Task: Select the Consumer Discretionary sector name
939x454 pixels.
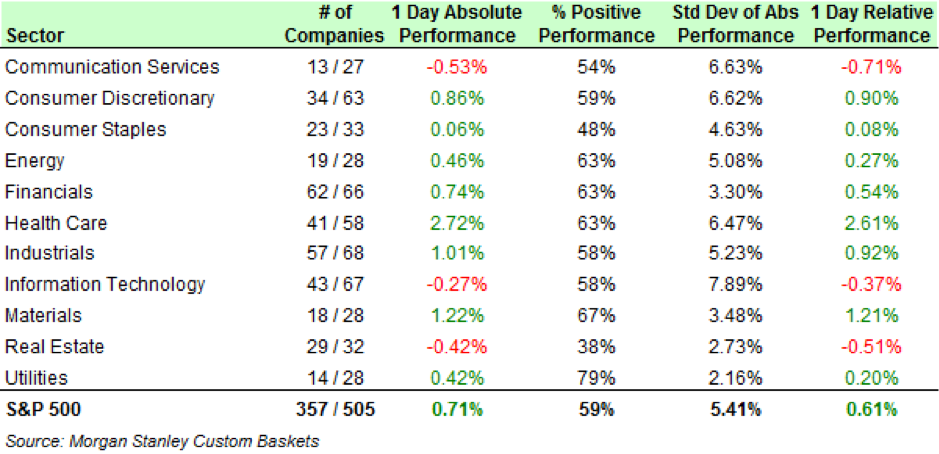Action: point(109,98)
